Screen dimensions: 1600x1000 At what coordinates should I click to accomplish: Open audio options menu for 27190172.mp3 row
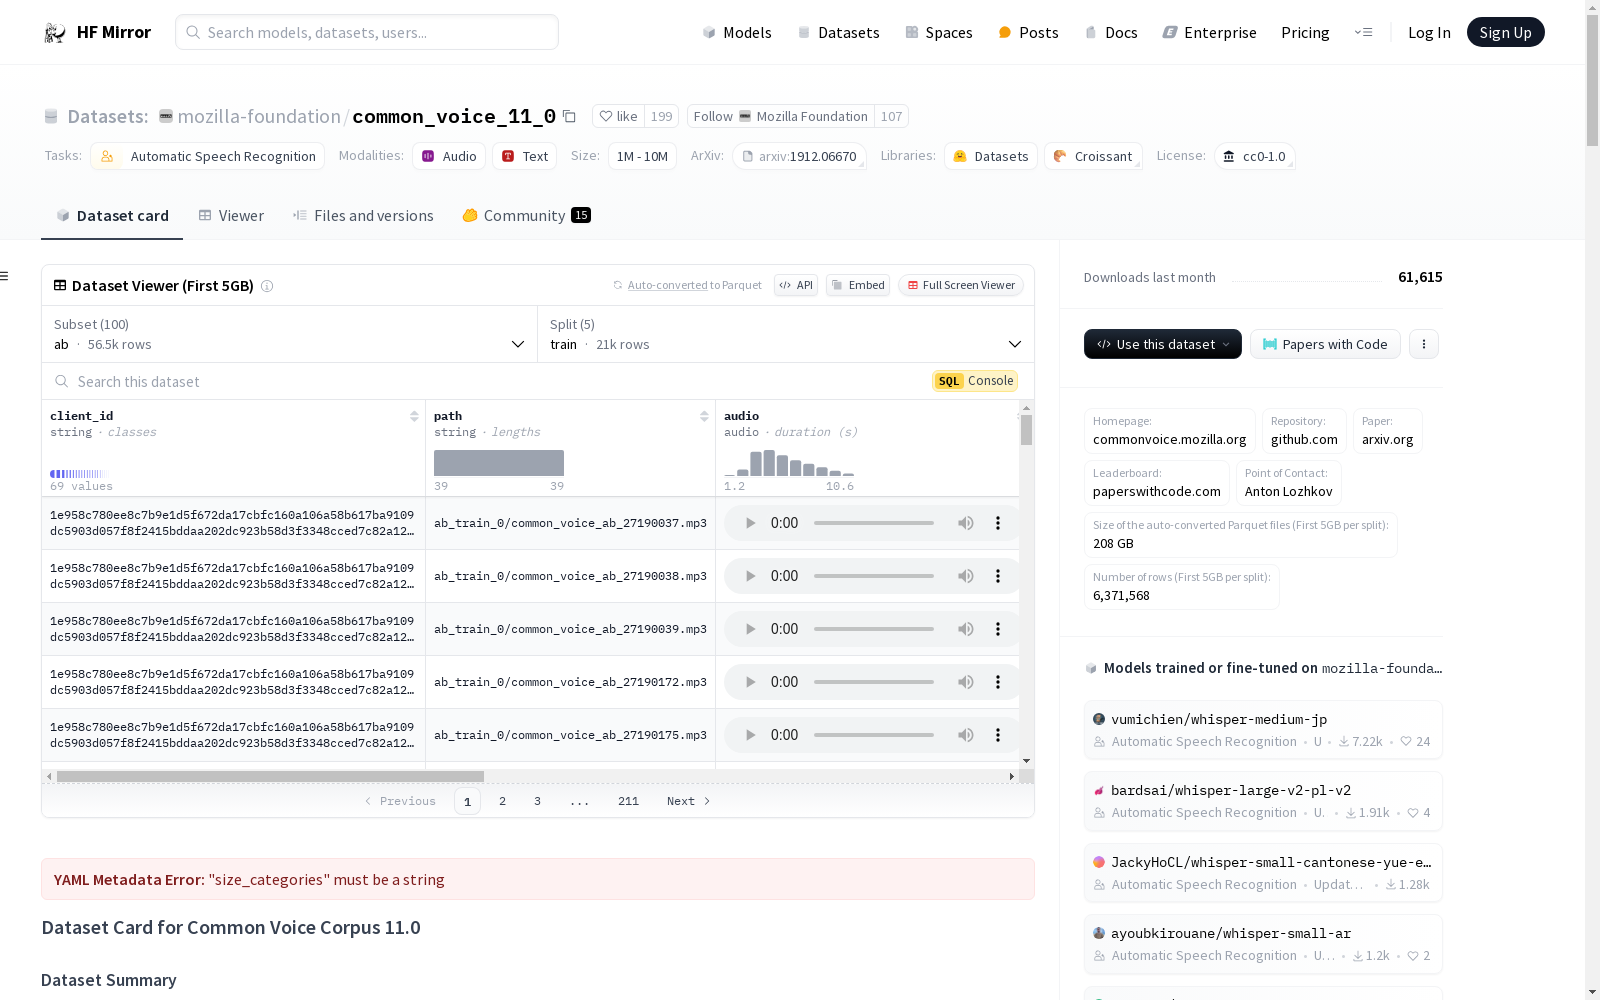998,682
